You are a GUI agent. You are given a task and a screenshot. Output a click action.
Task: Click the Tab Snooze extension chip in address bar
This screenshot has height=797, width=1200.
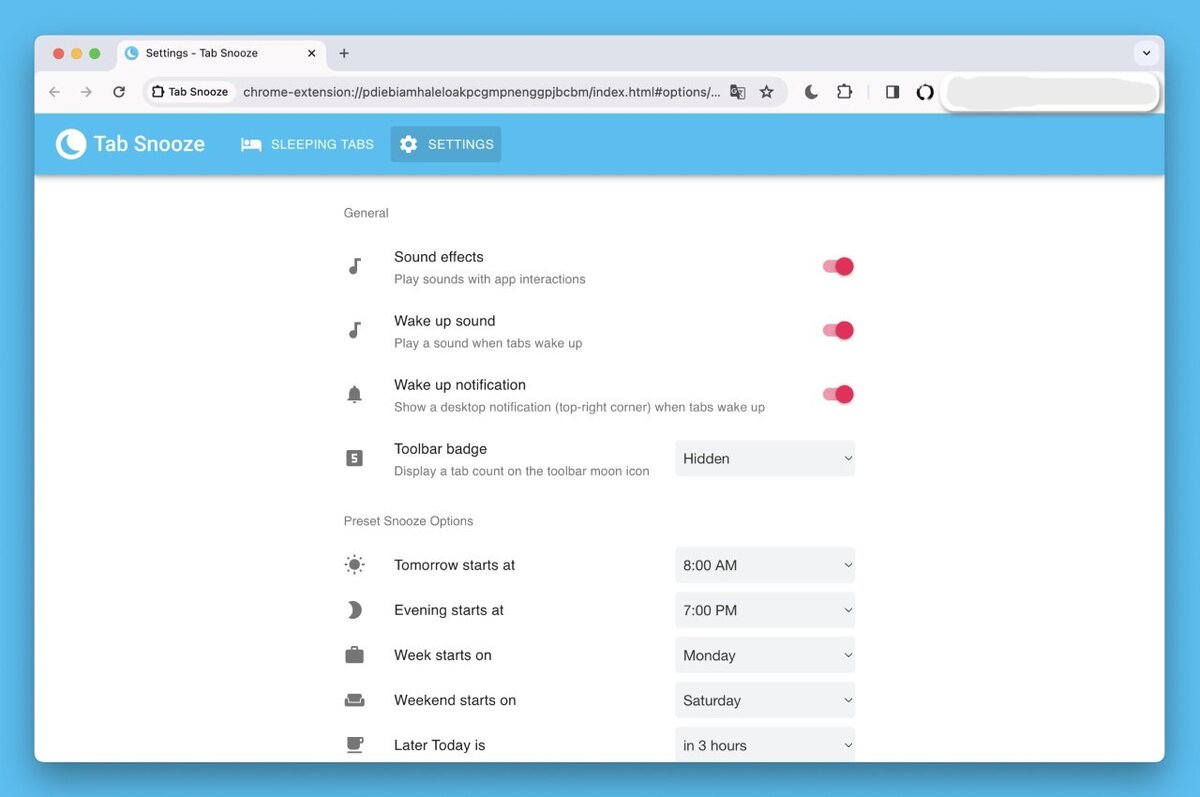190,92
